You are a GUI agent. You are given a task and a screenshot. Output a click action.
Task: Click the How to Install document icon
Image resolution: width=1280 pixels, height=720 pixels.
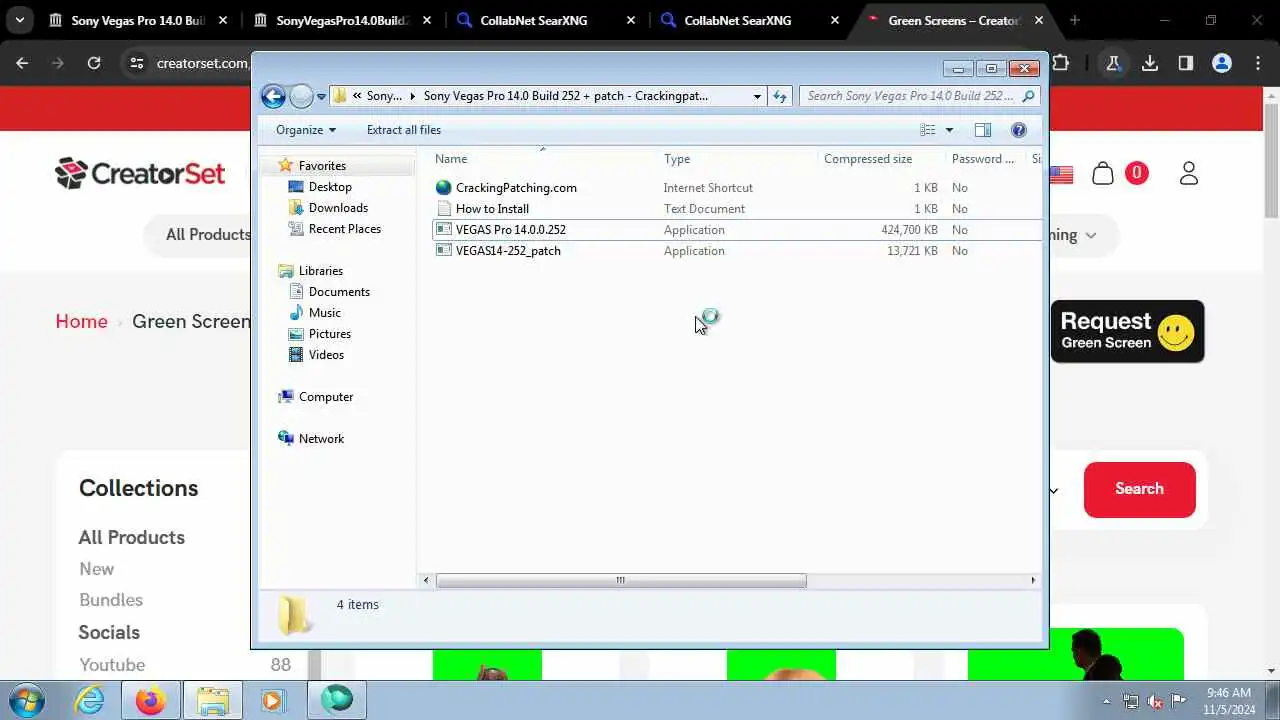(x=444, y=209)
